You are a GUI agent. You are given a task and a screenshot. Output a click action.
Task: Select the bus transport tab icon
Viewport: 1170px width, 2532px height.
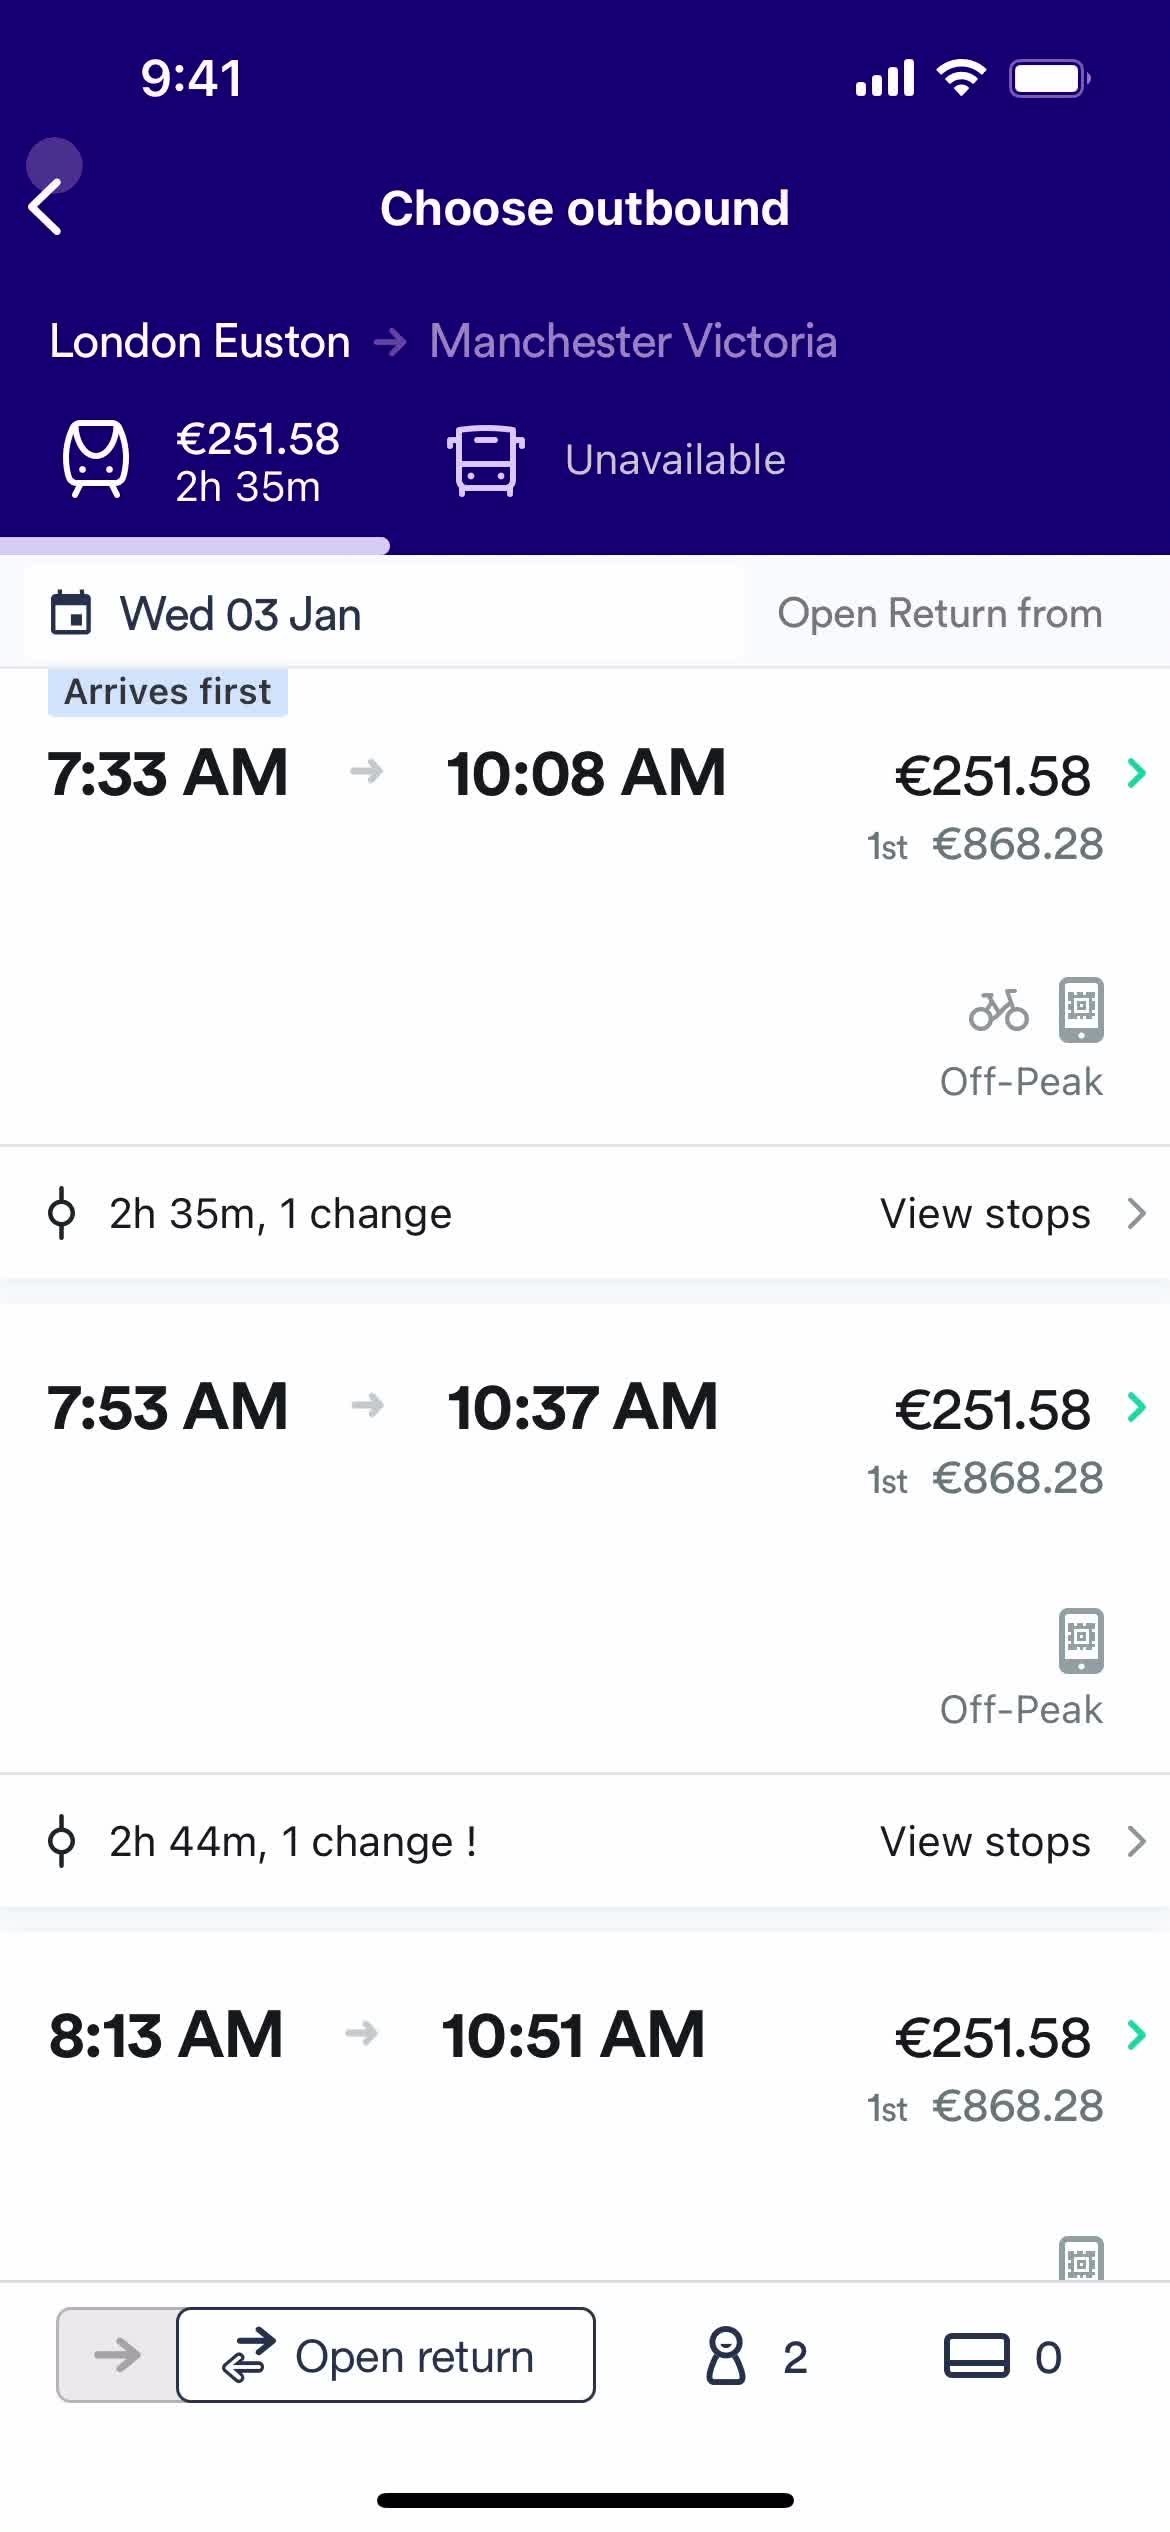pos(486,460)
